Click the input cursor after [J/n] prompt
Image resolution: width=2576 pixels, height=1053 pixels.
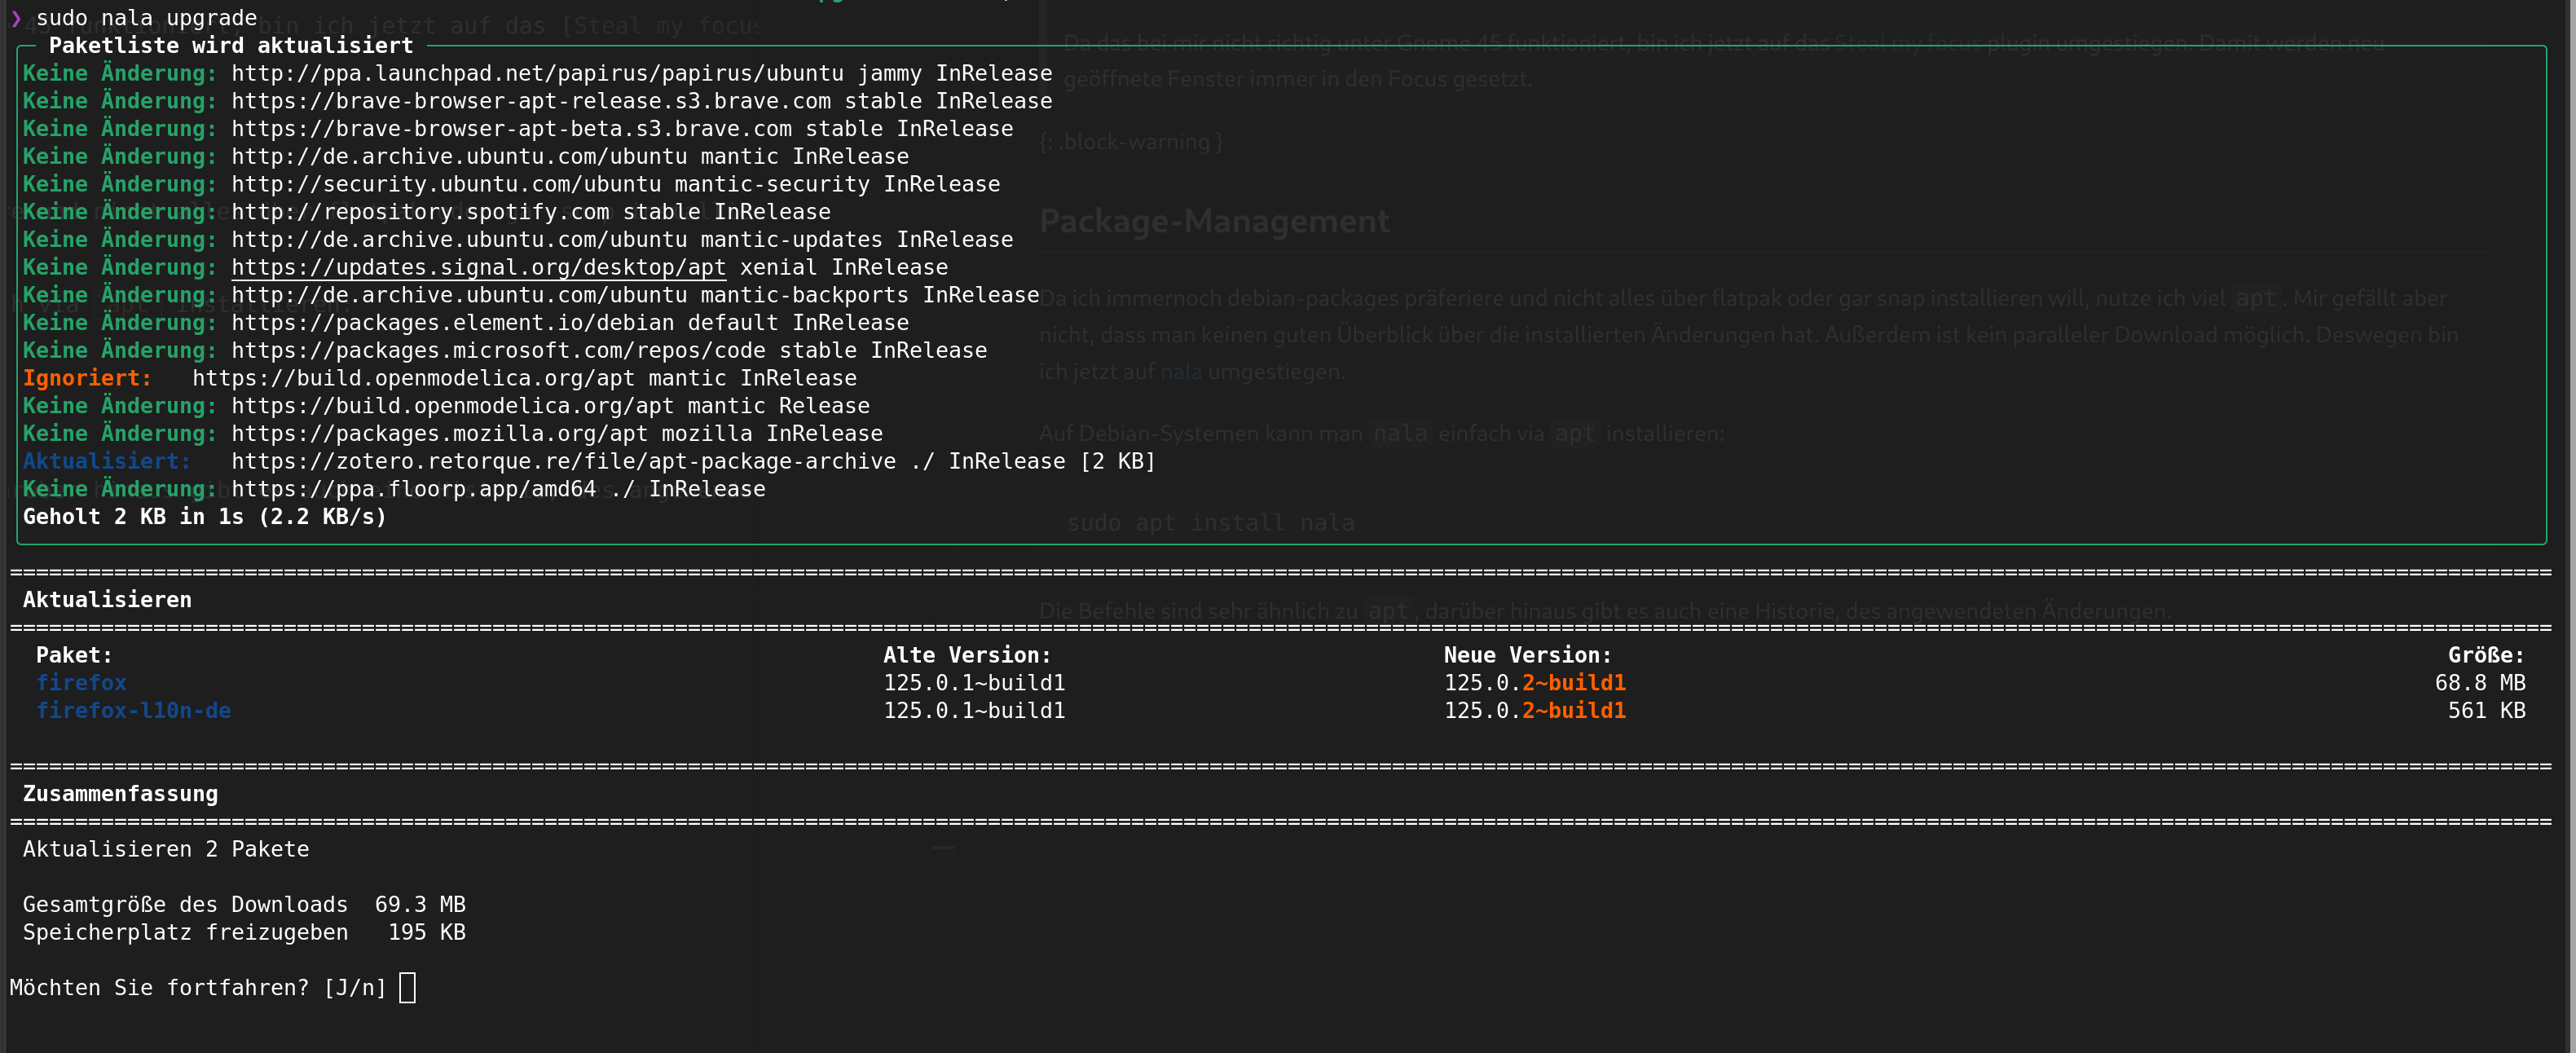coord(407,988)
